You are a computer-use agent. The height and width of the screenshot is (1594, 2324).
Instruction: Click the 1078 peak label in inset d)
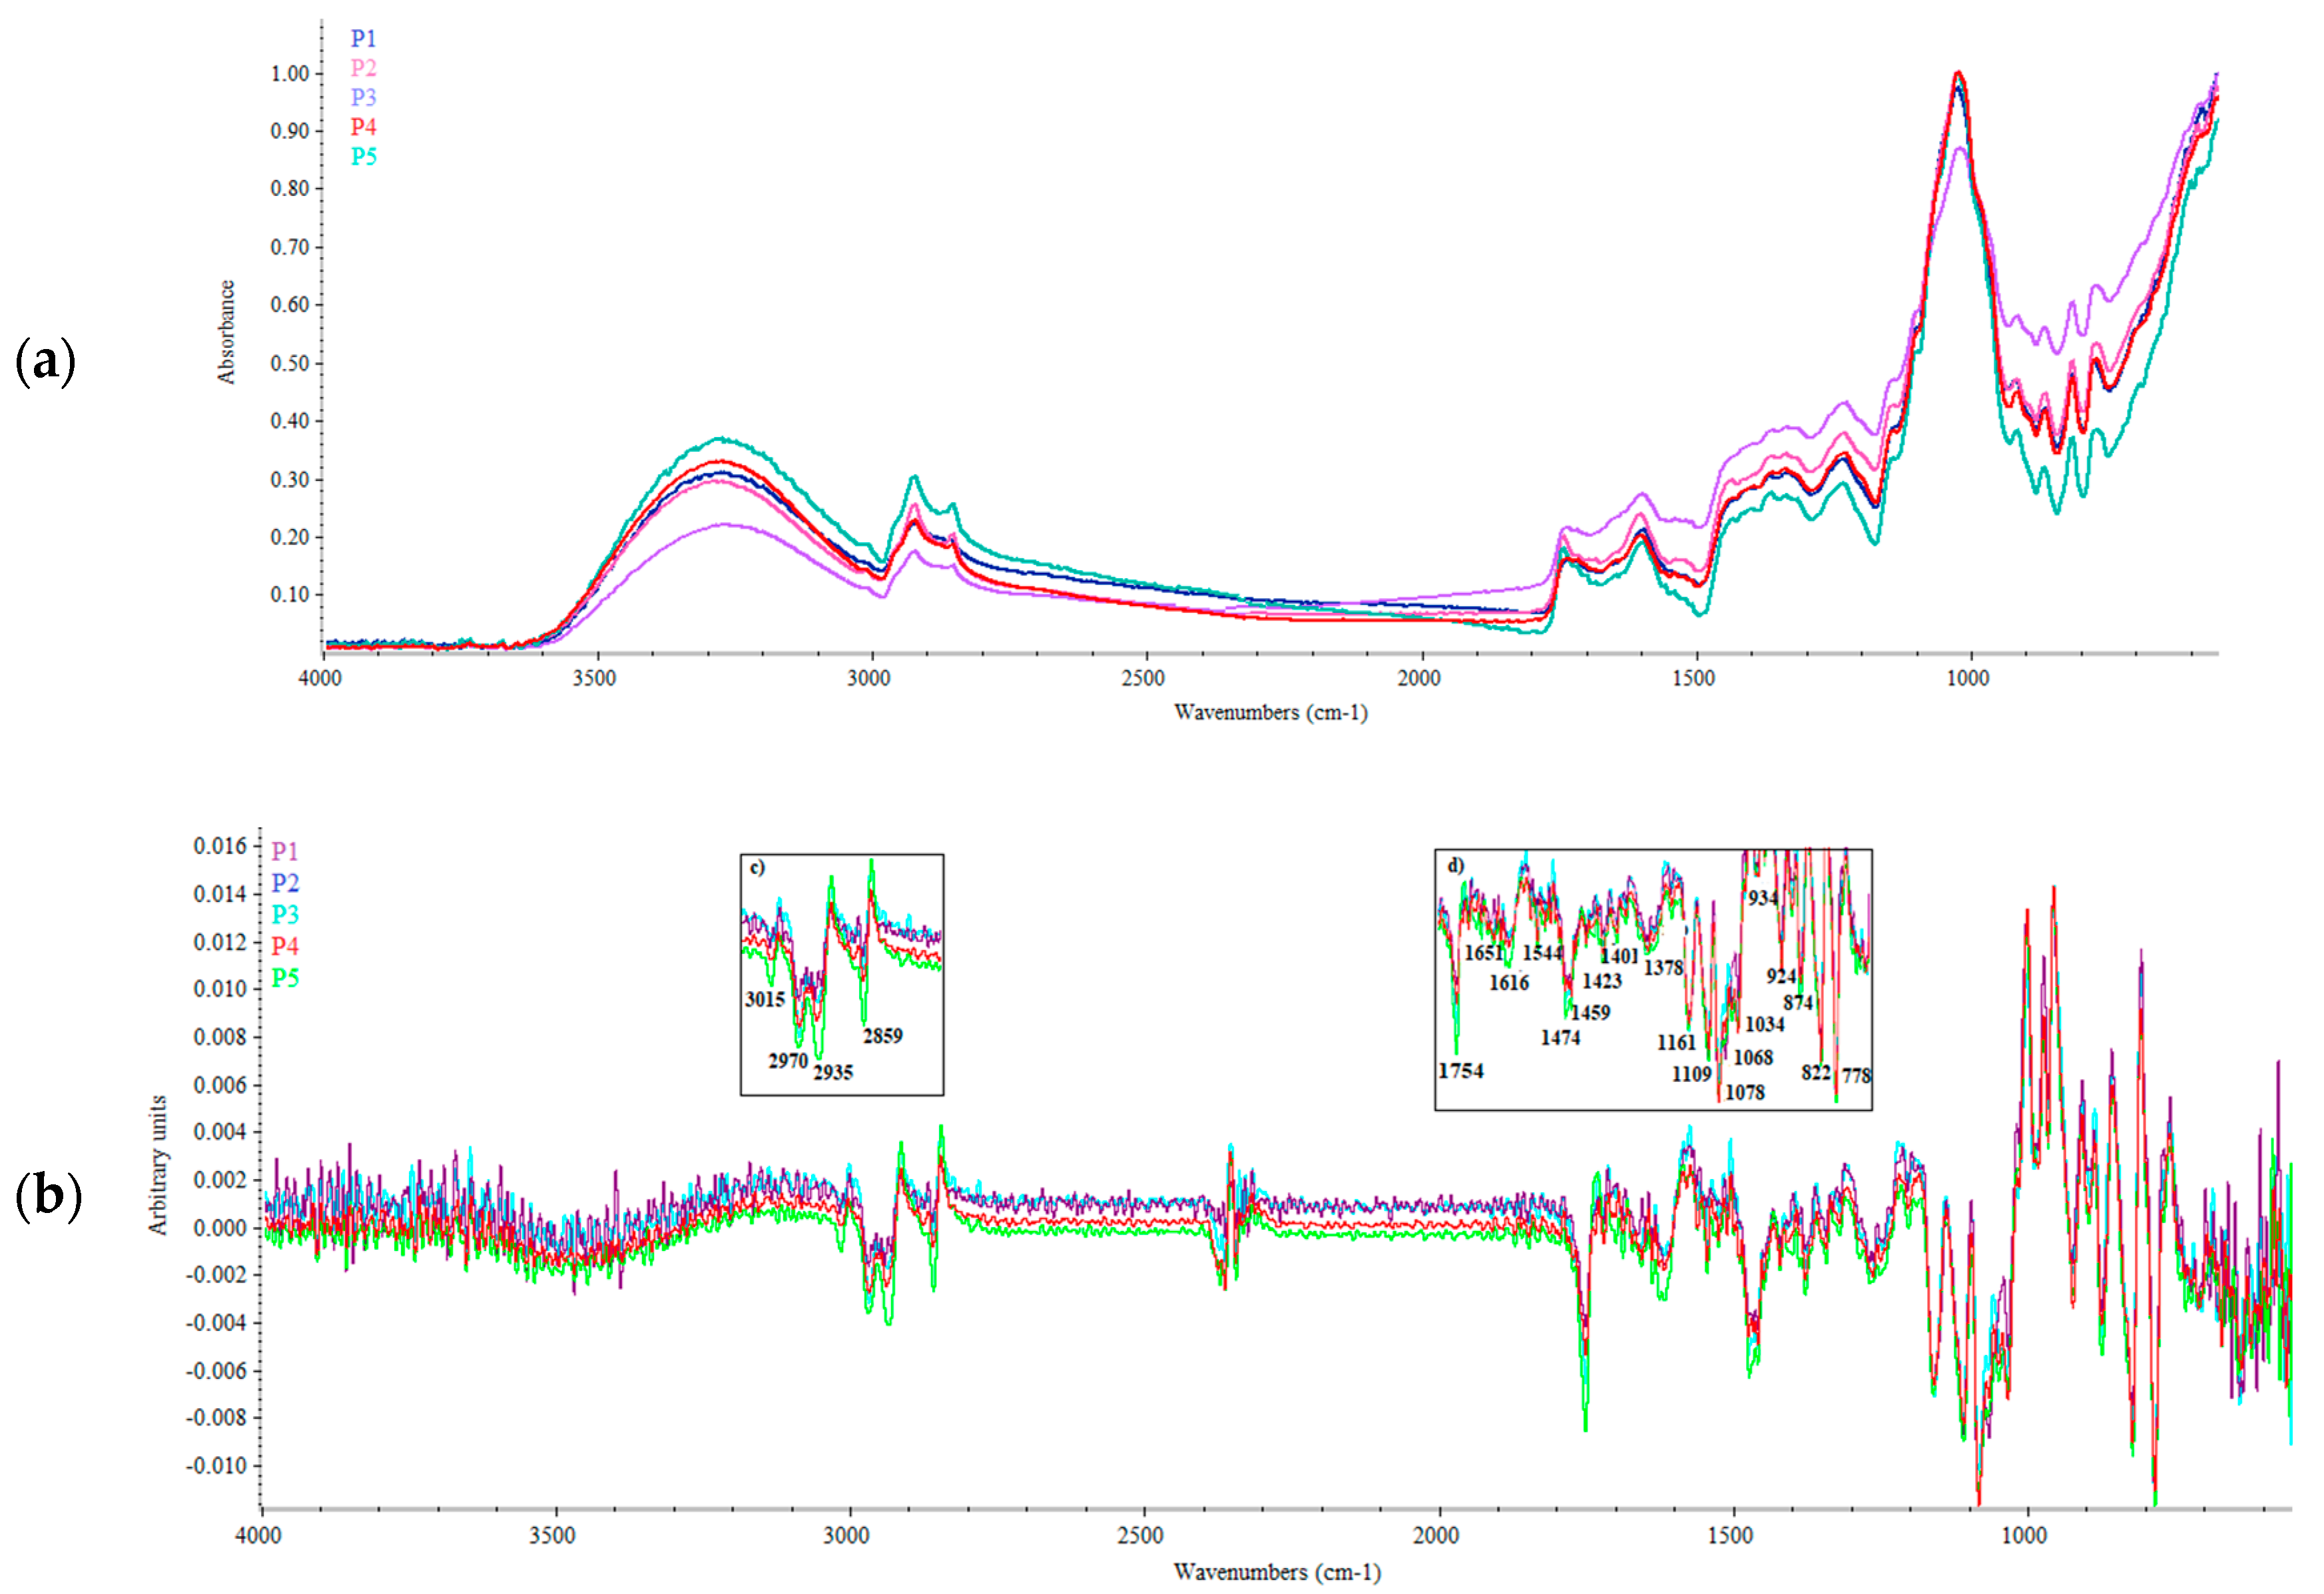coord(1745,1093)
